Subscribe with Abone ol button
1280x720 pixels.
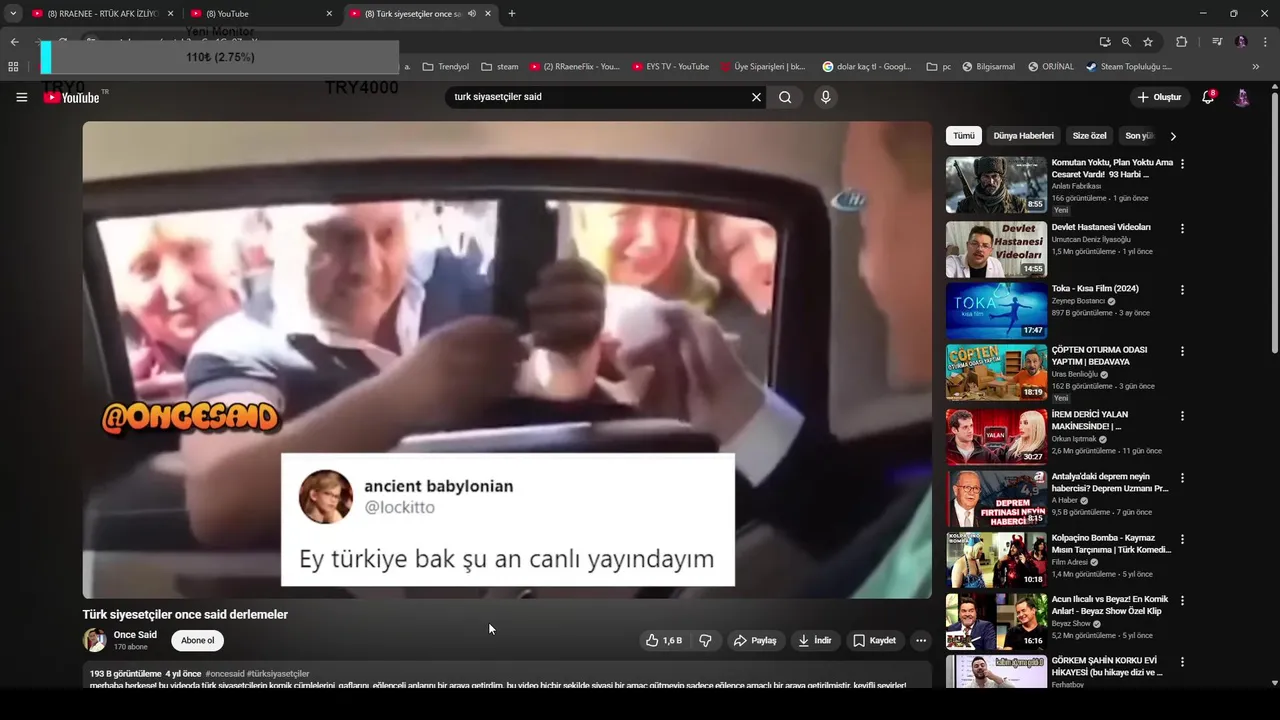click(197, 640)
